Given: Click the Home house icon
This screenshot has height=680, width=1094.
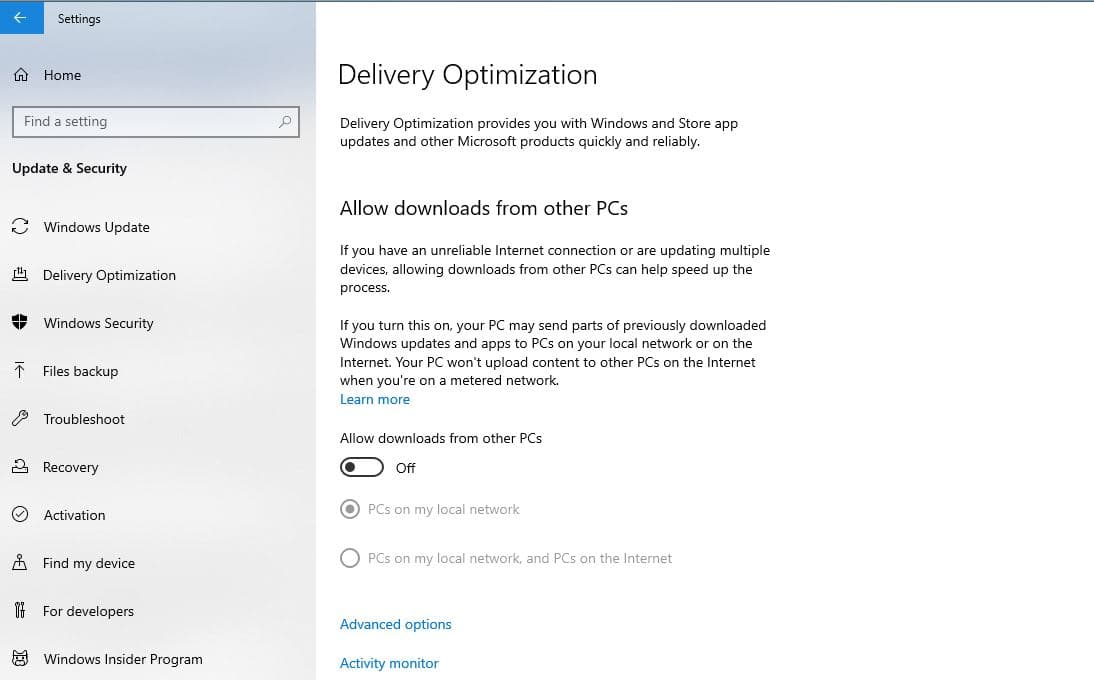Looking at the screenshot, I should point(20,75).
